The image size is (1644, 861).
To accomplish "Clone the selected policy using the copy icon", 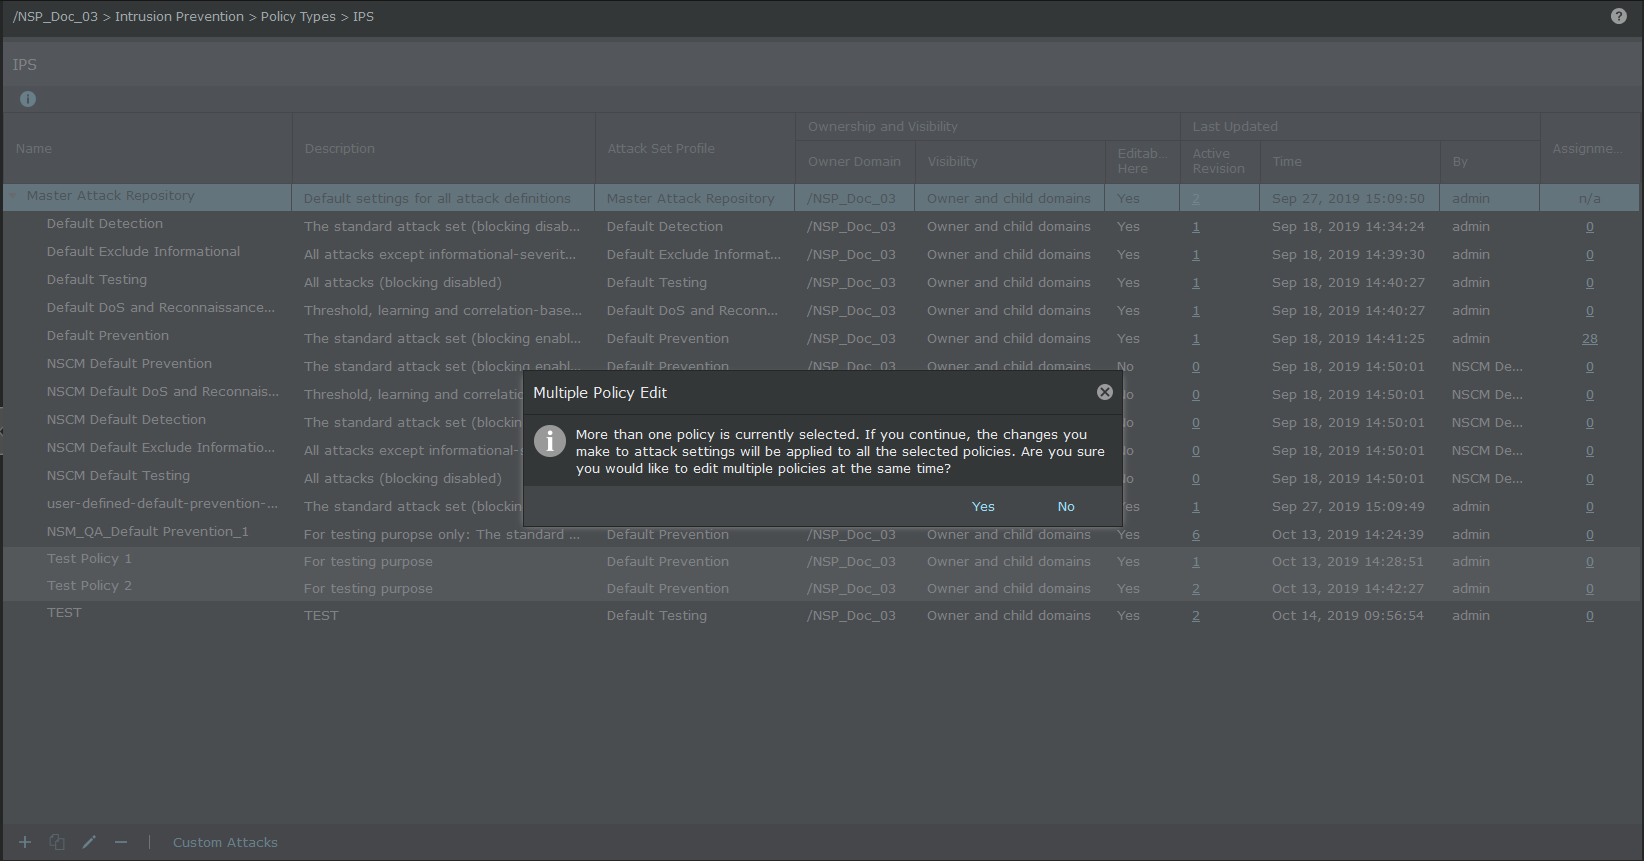I will [x=57, y=842].
